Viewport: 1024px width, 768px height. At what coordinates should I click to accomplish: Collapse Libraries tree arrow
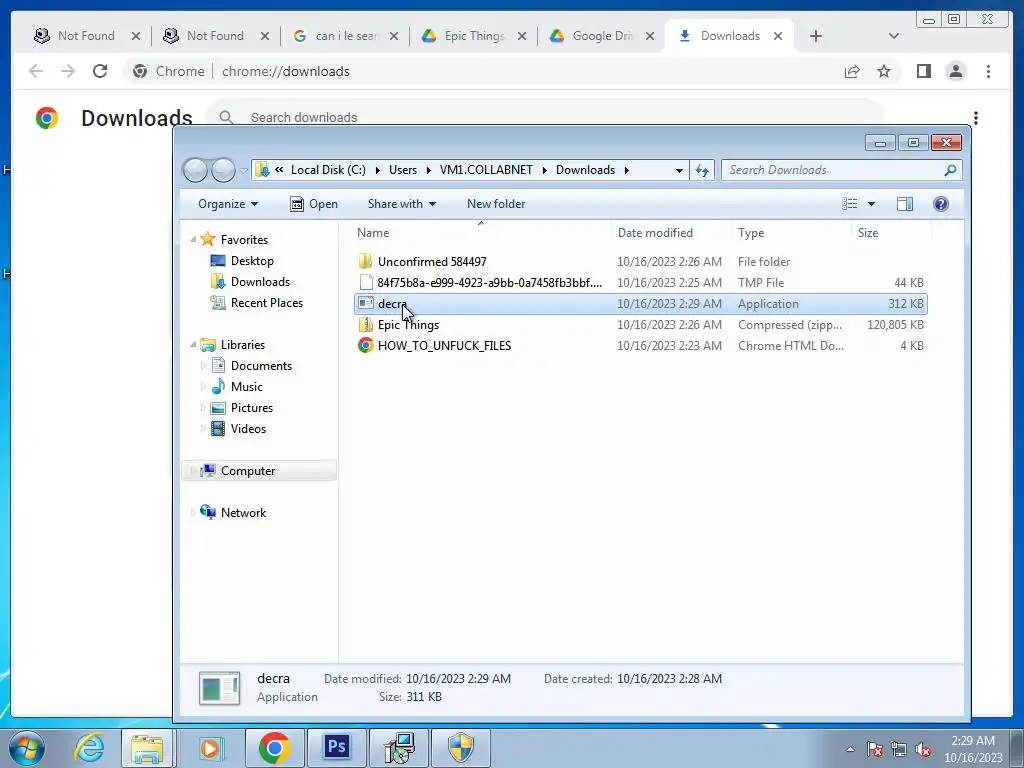[193, 345]
